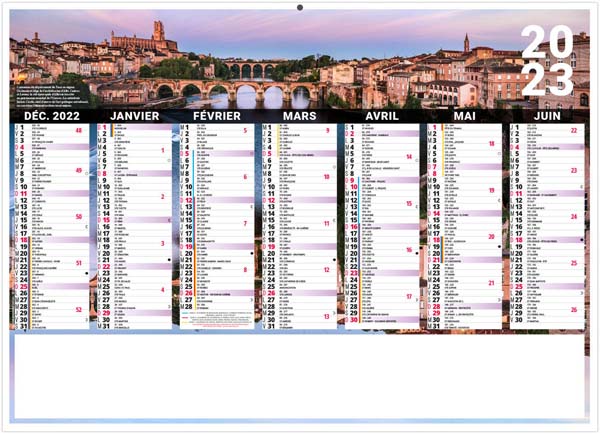This screenshot has width=600, height=434.
Task: Select week number 17 in Avril
Action: (409, 297)
